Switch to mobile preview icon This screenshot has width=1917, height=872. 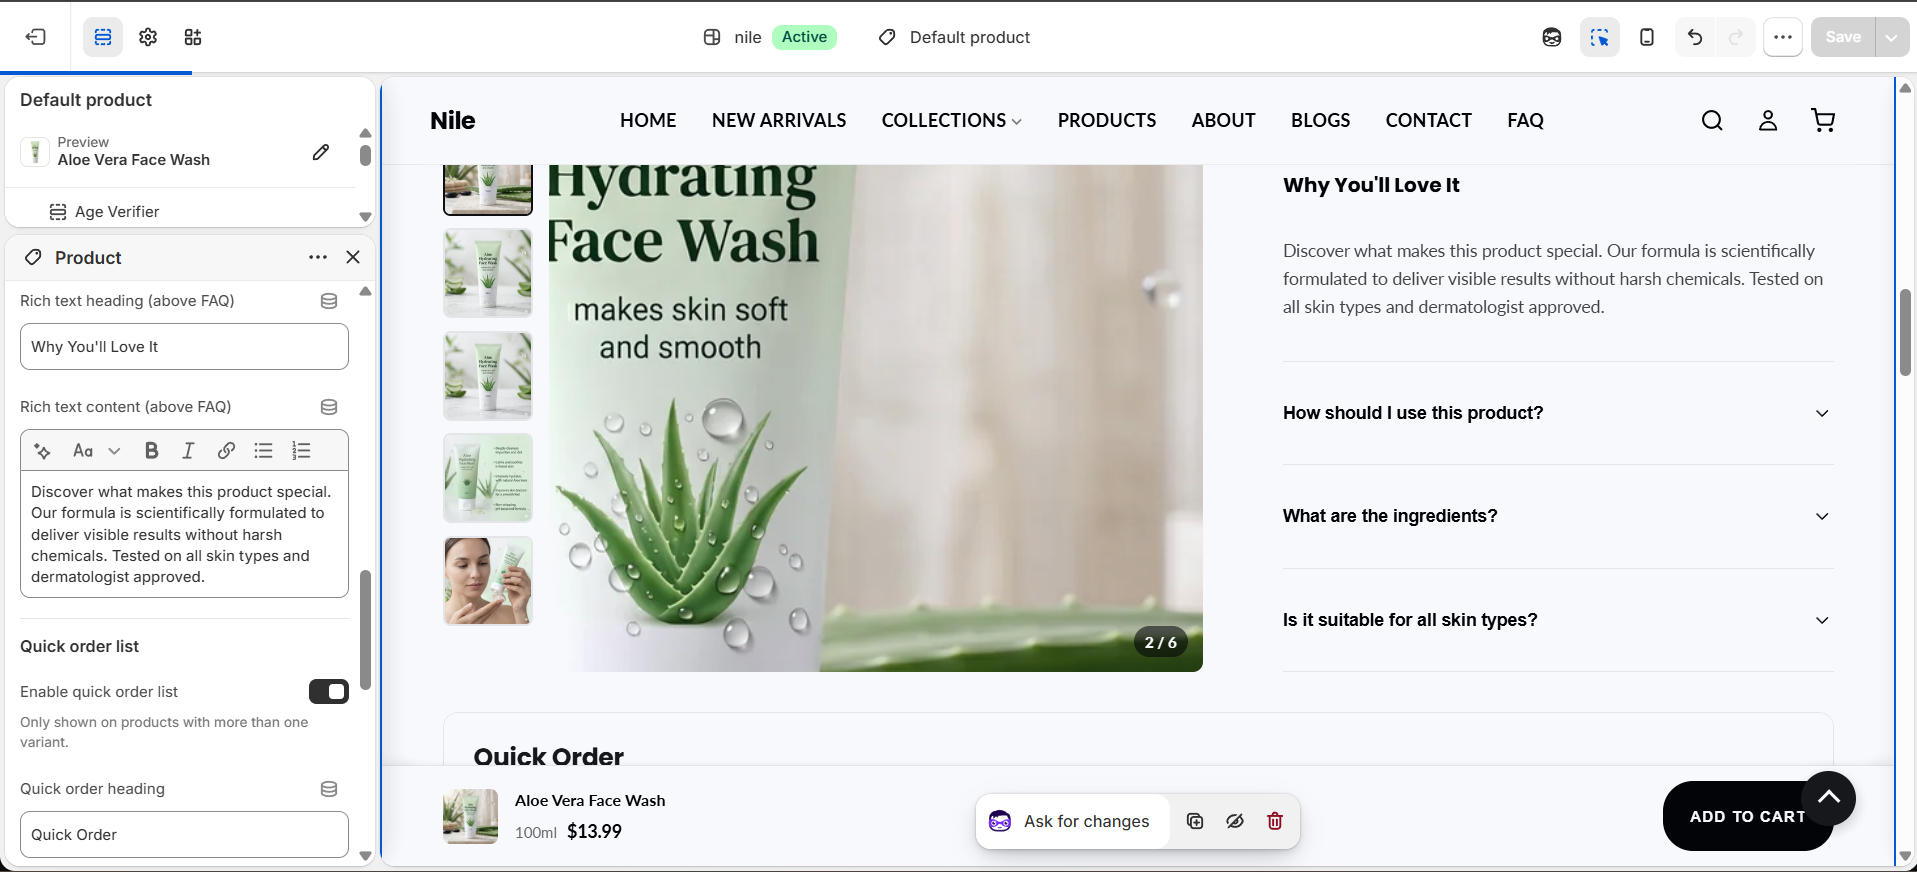(x=1647, y=37)
